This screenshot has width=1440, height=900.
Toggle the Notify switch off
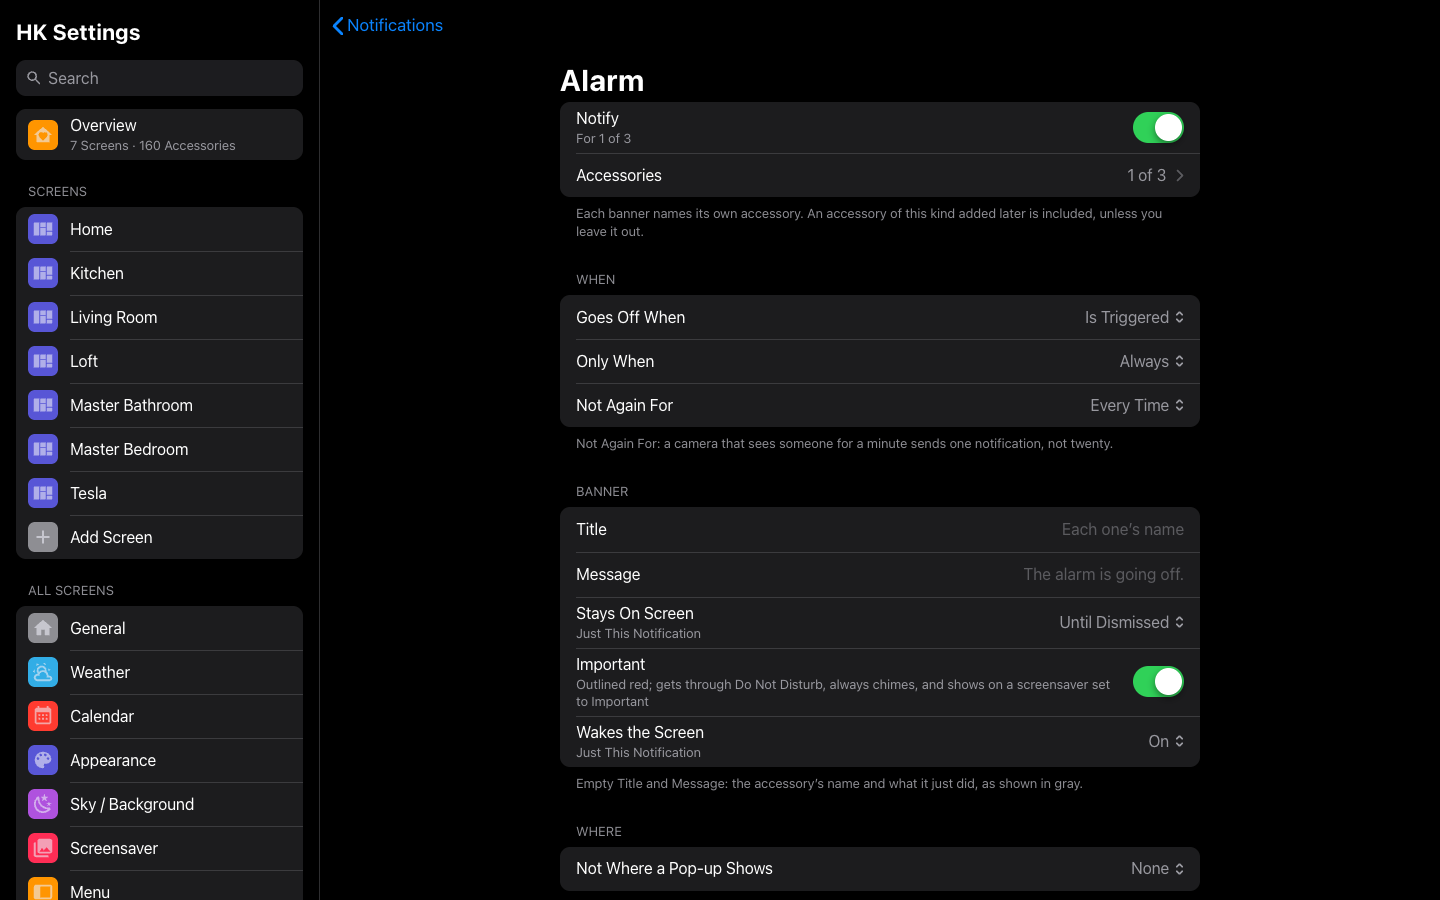tap(1158, 128)
